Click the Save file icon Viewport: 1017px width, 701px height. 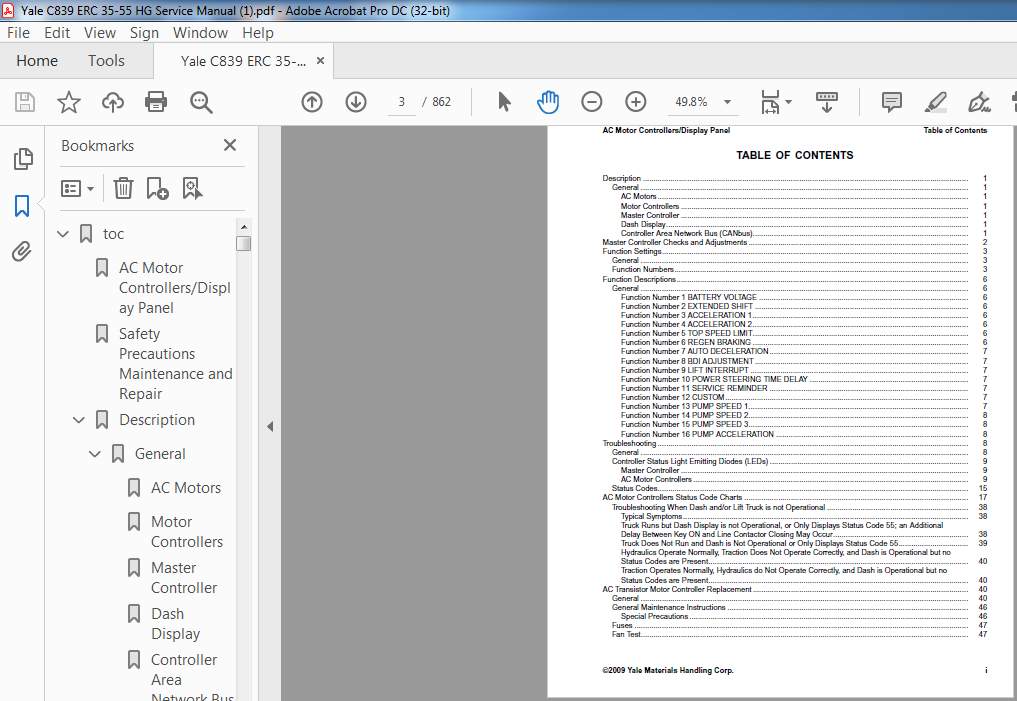tap(25, 102)
